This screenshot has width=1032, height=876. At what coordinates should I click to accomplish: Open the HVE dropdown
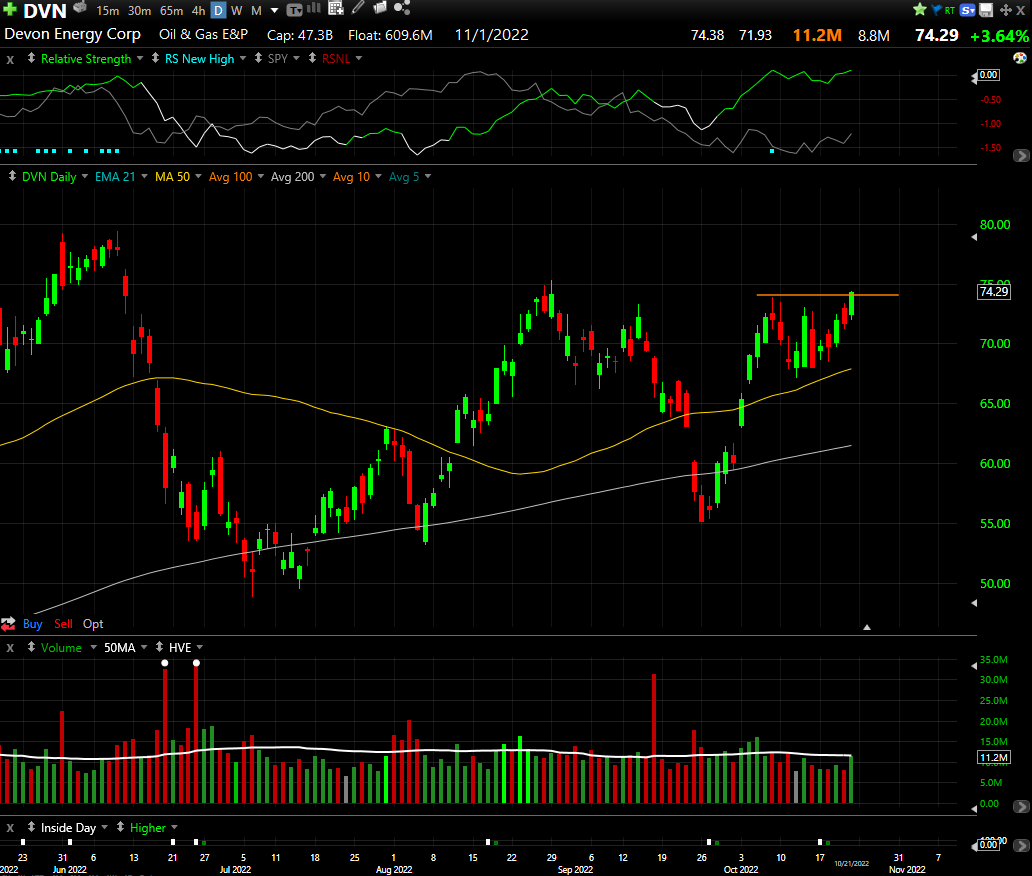click(x=199, y=648)
